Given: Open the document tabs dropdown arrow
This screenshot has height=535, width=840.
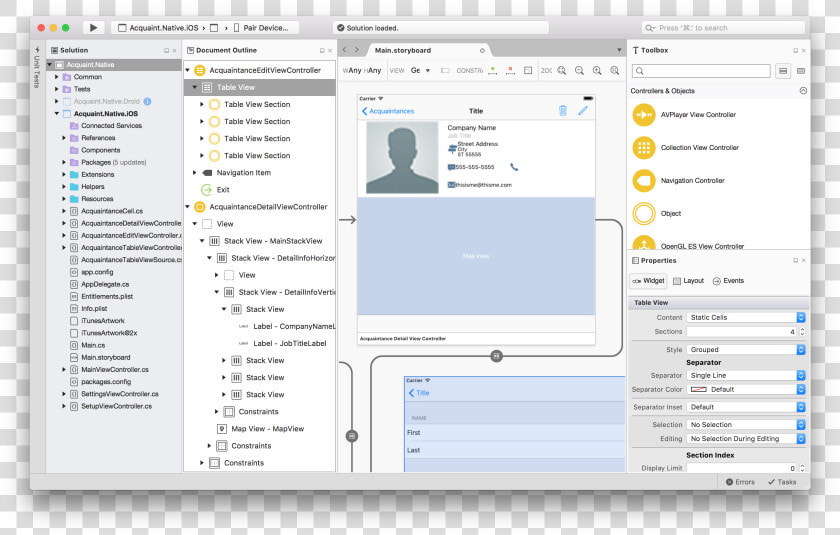Looking at the screenshot, I should tap(619, 50).
